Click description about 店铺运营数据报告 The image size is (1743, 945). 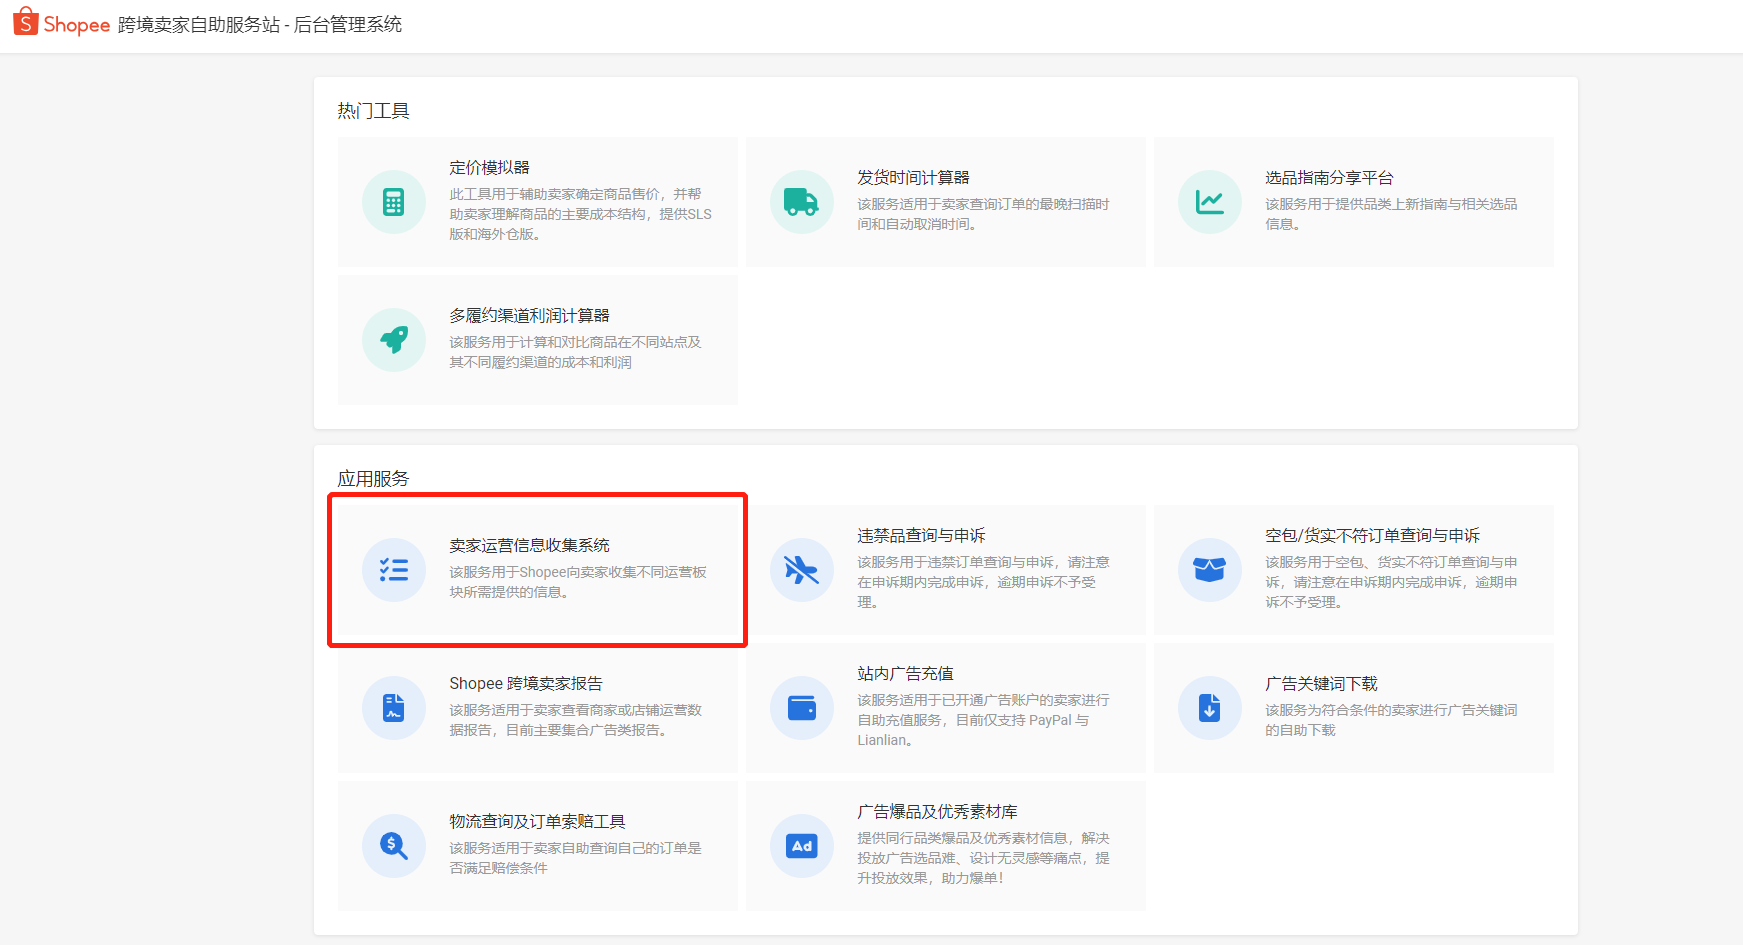(x=575, y=720)
